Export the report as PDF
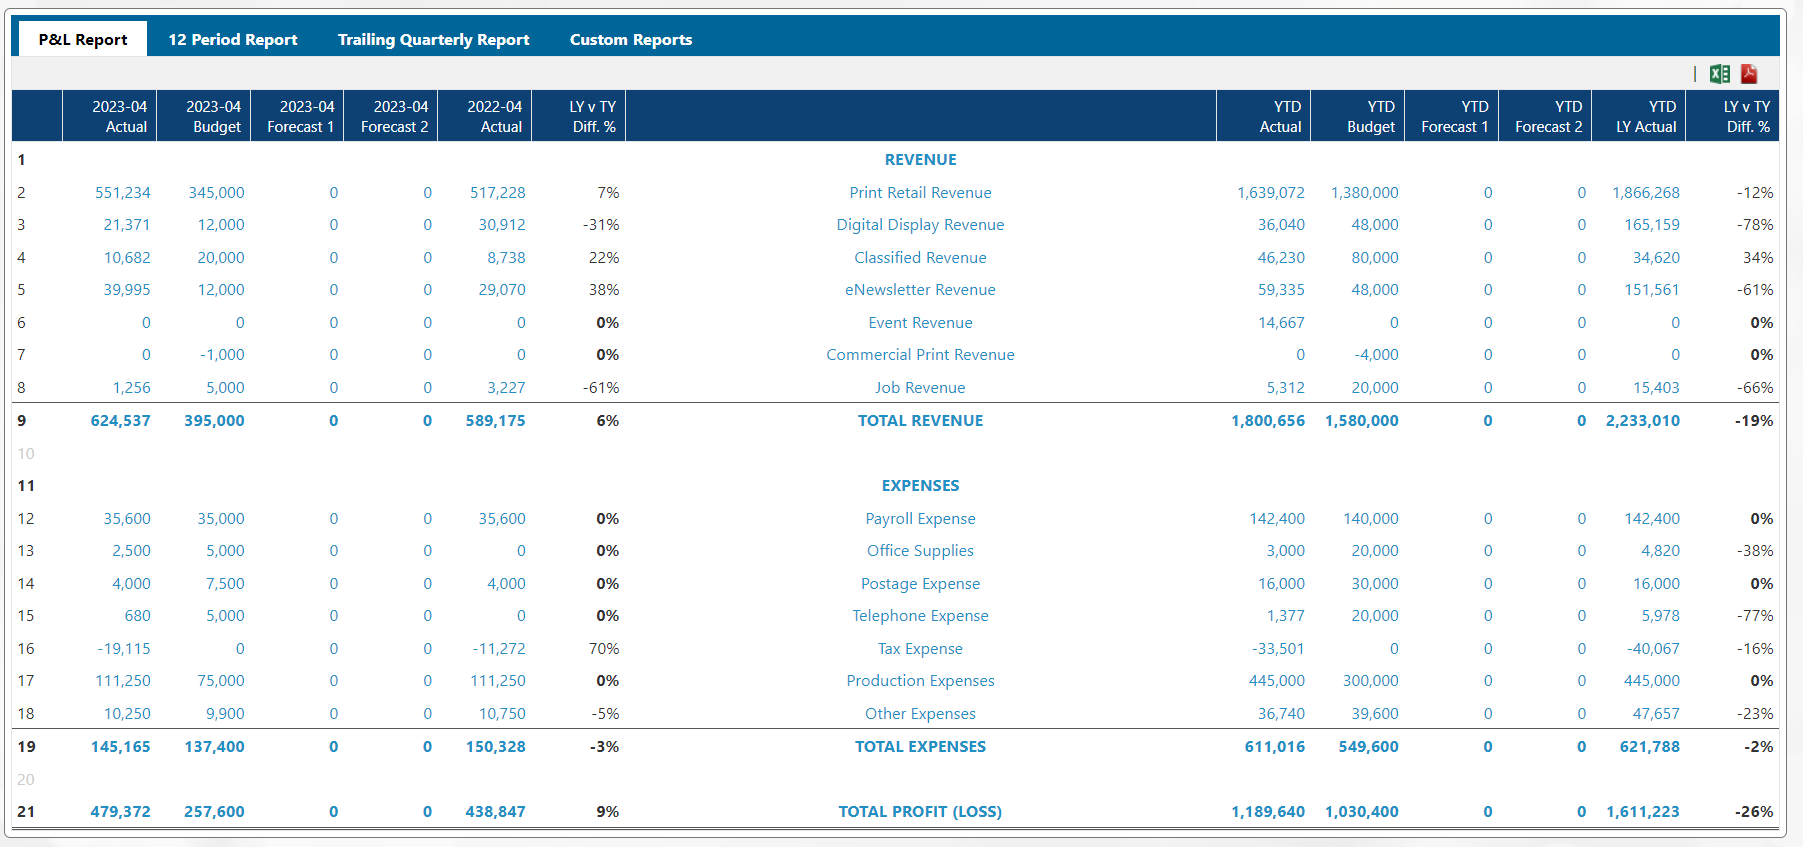 point(1749,74)
